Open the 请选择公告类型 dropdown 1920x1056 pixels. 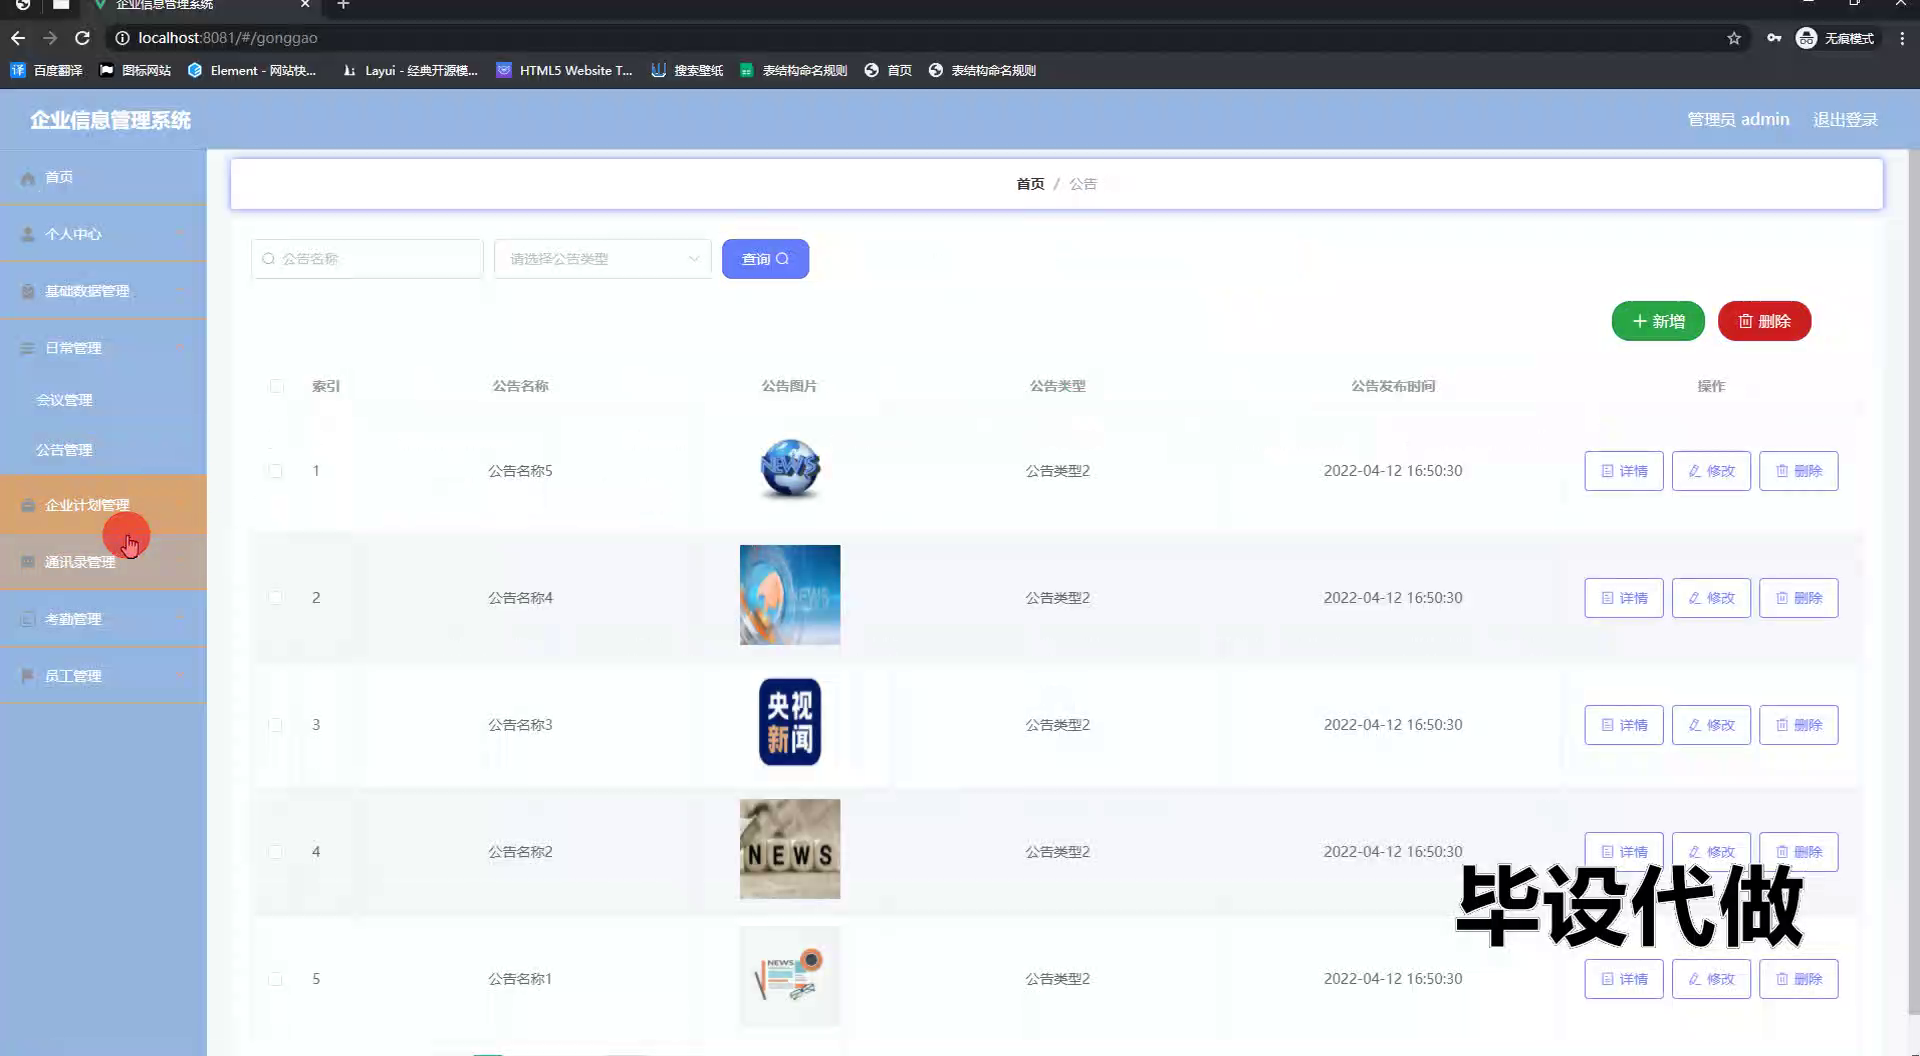pyautogui.click(x=603, y=259)
